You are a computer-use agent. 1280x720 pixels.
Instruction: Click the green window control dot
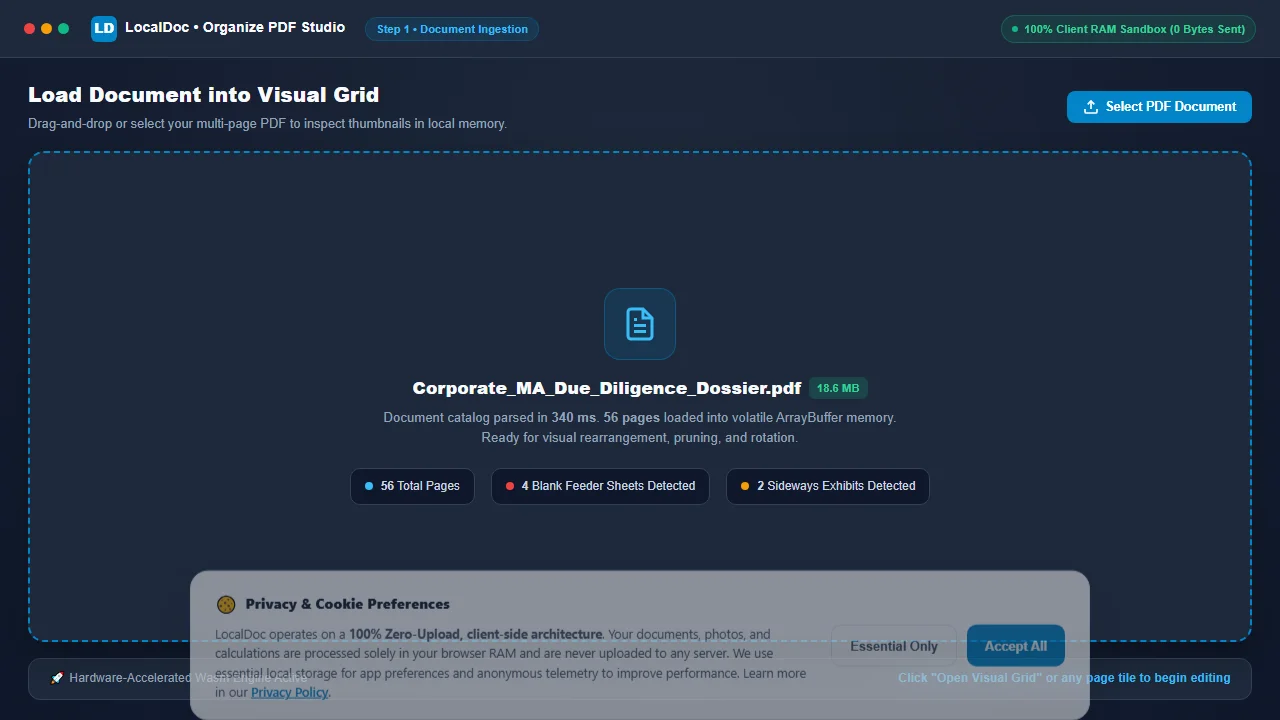pyautogui.click(x=63, y=29)
